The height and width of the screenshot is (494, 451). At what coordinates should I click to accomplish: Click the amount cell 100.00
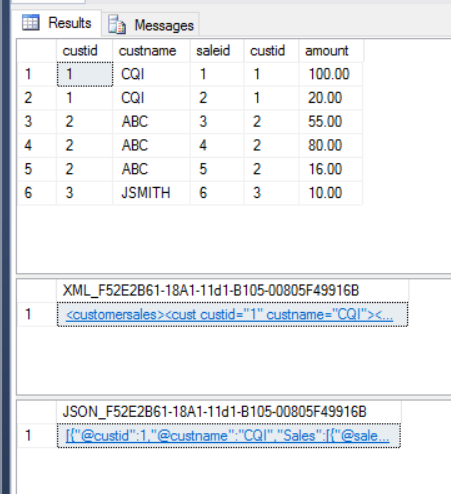tap(331, 74)
